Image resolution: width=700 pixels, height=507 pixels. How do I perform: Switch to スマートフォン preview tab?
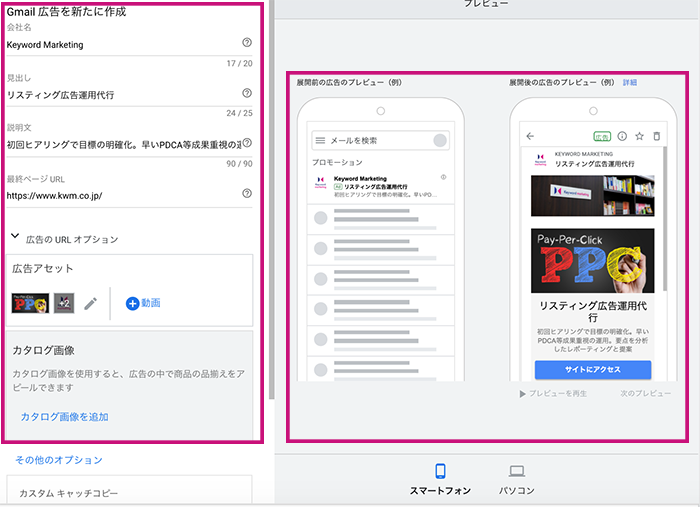click(x=440, y=479)
